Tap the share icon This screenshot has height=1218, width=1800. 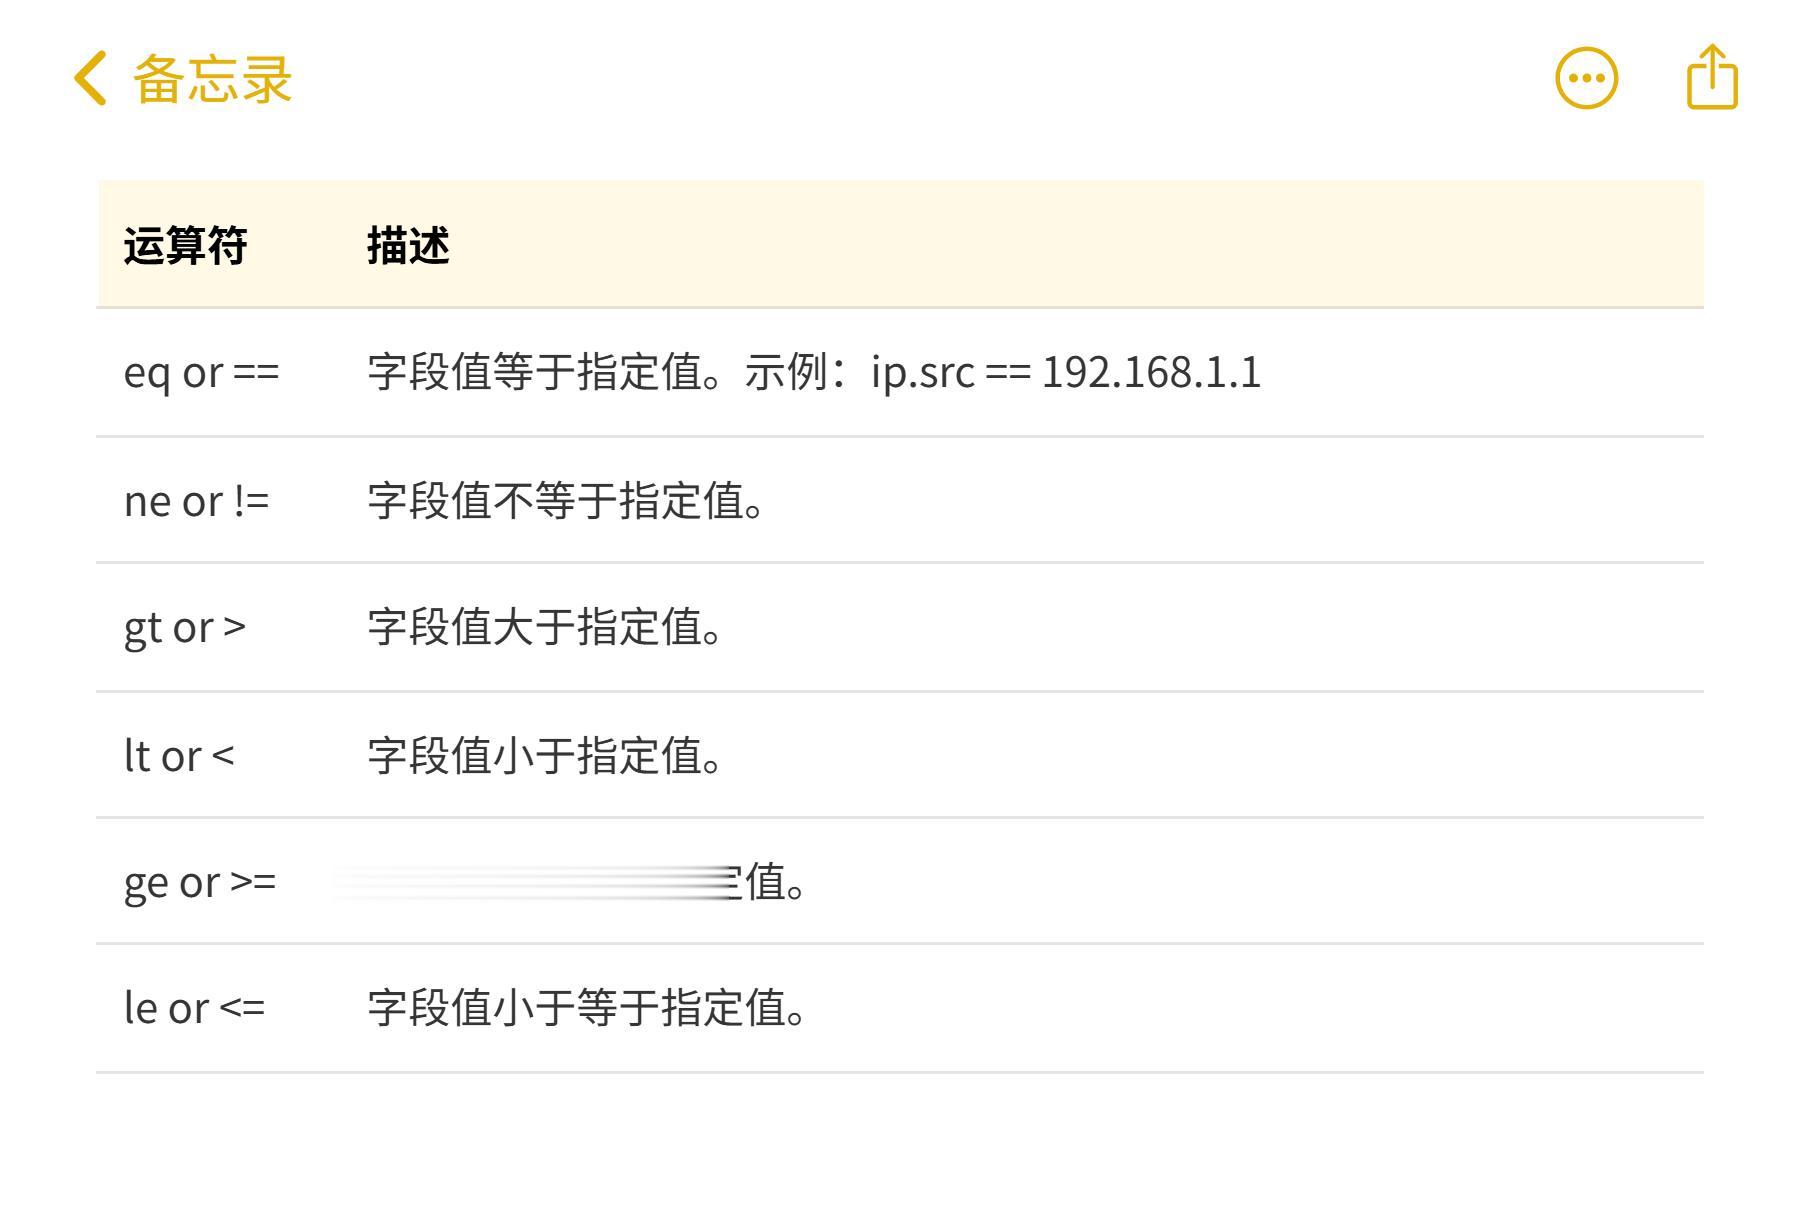[1712, 76]
